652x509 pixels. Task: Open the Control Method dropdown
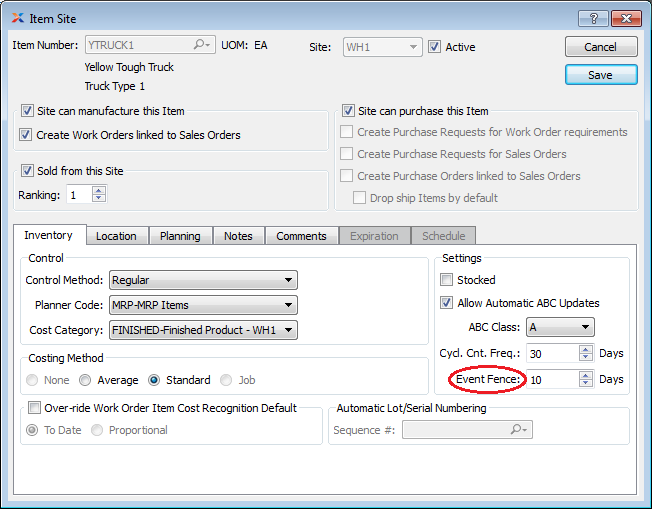(203, 281)
